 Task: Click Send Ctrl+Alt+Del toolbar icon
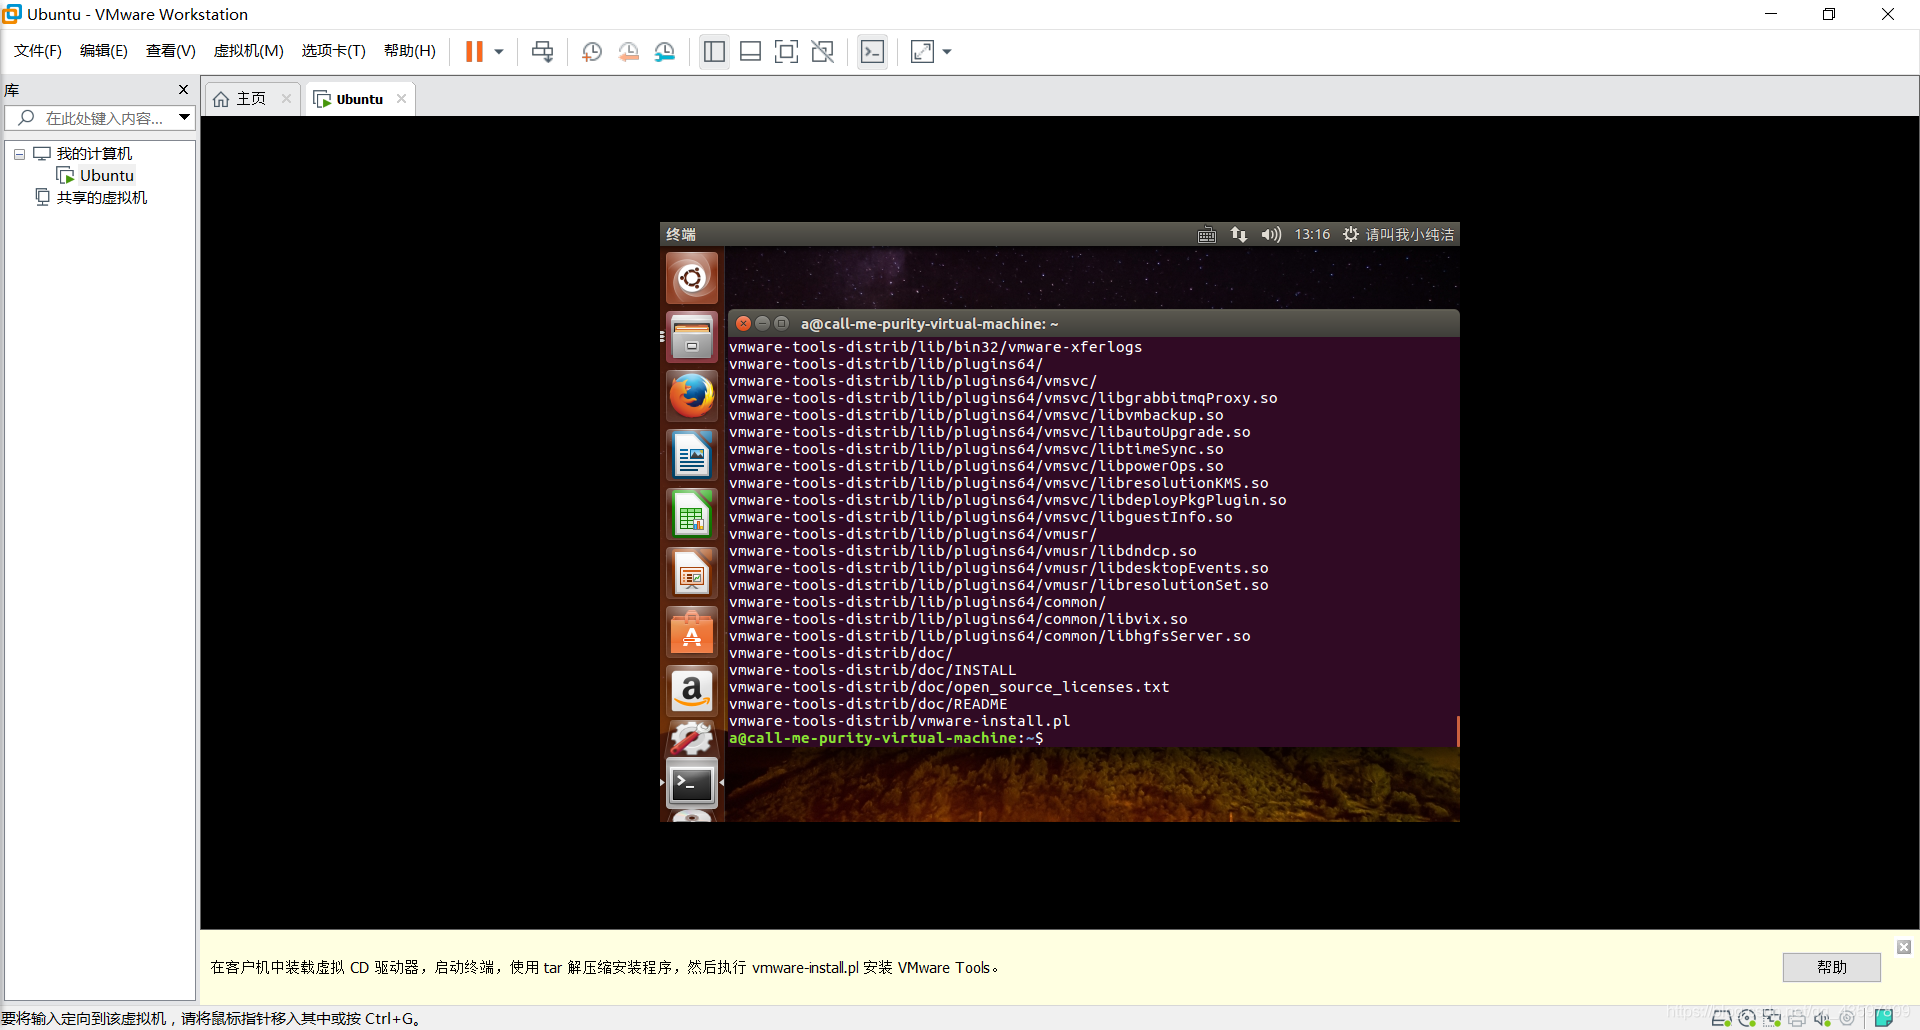point(542,51)
